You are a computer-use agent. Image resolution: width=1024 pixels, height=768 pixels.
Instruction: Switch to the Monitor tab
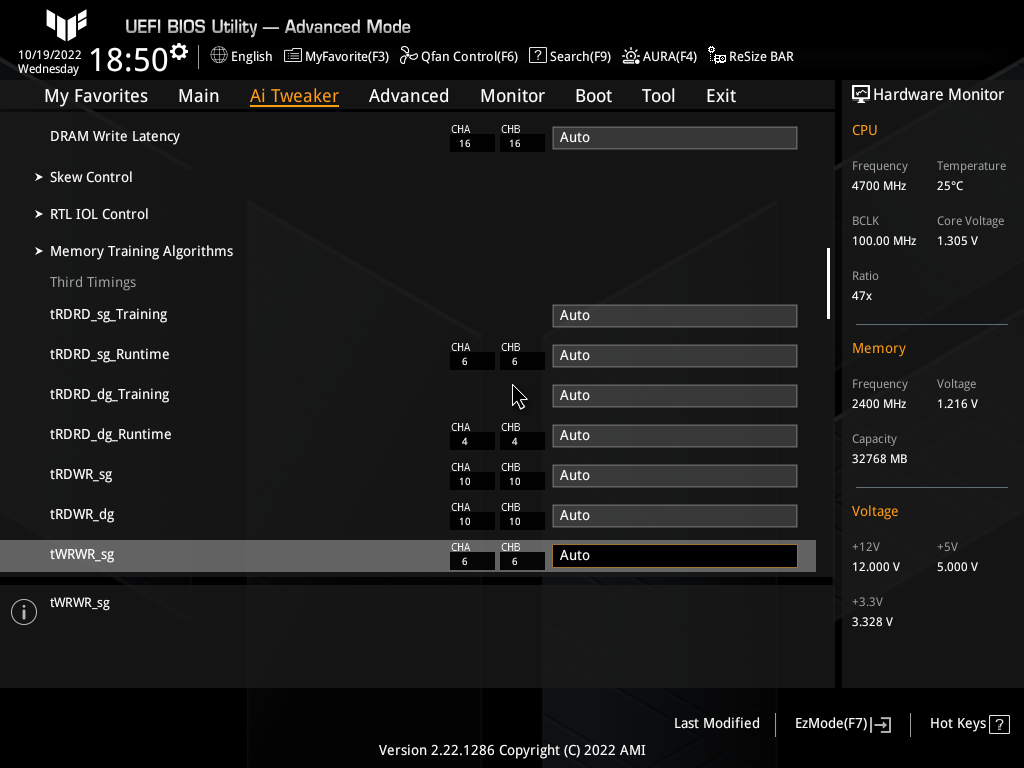pos(512,95)
